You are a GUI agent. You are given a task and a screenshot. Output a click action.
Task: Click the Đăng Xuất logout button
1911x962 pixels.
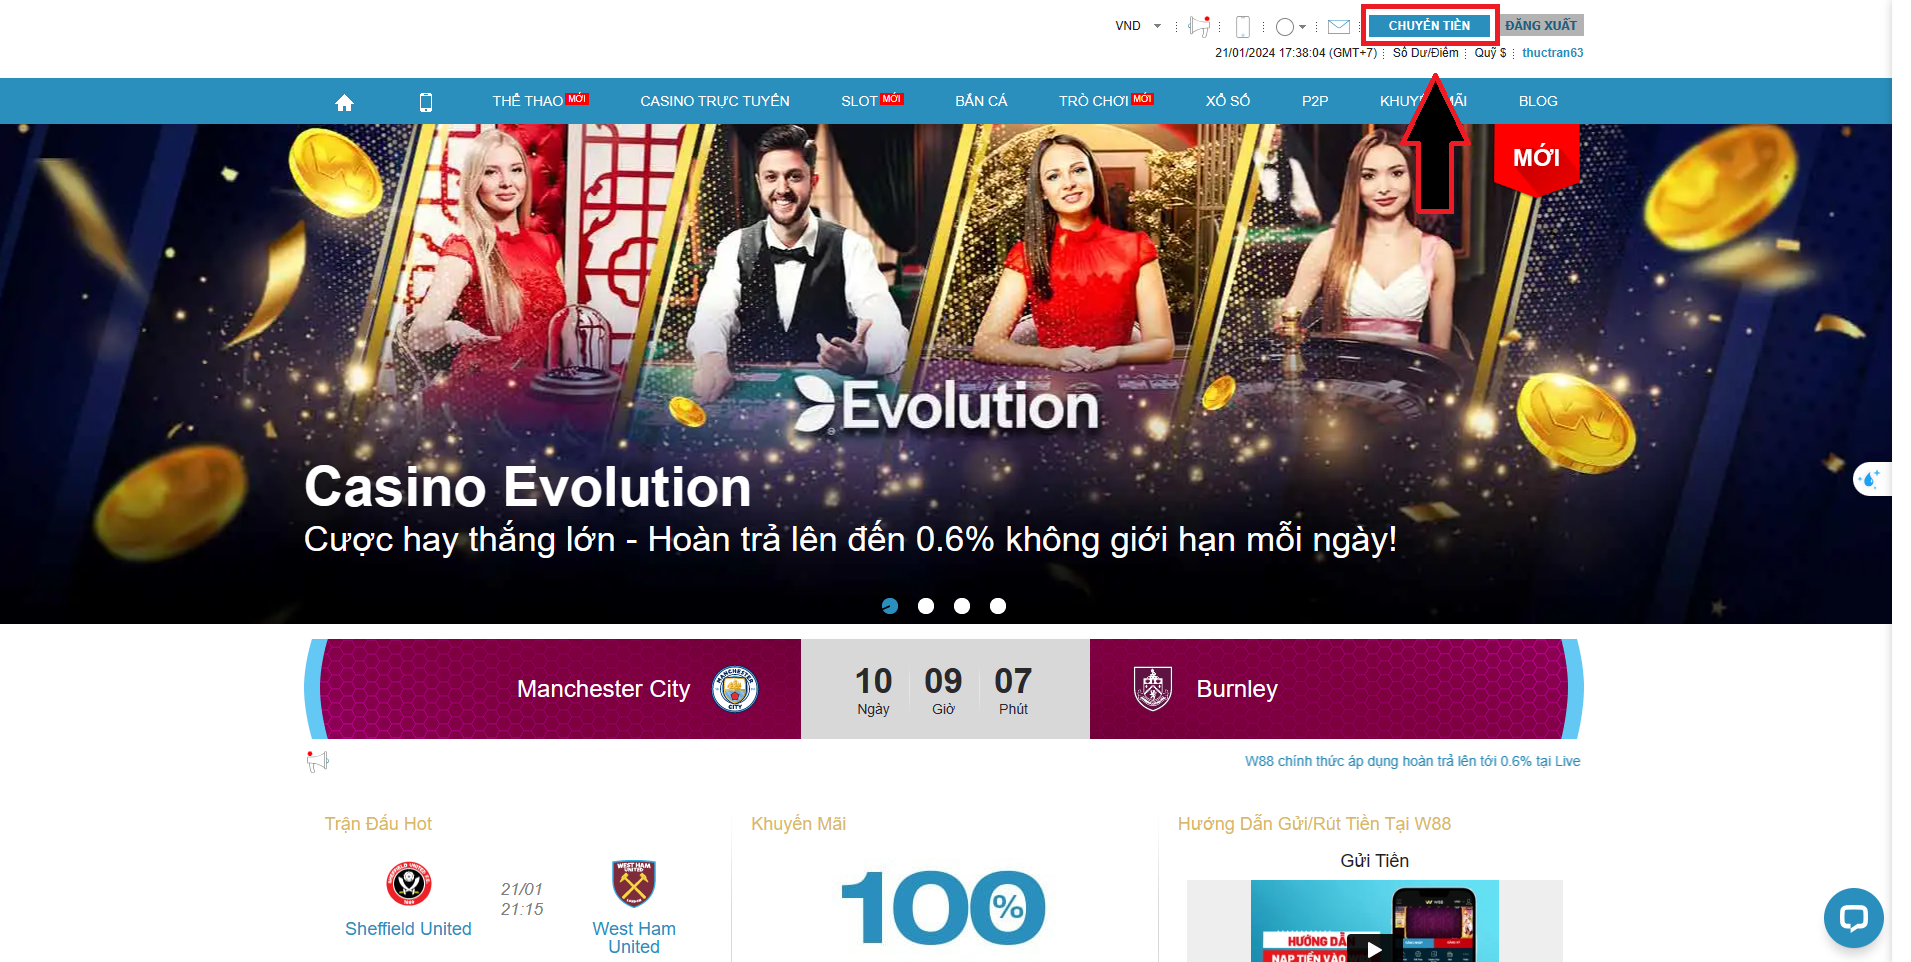tap(1541, 26)
